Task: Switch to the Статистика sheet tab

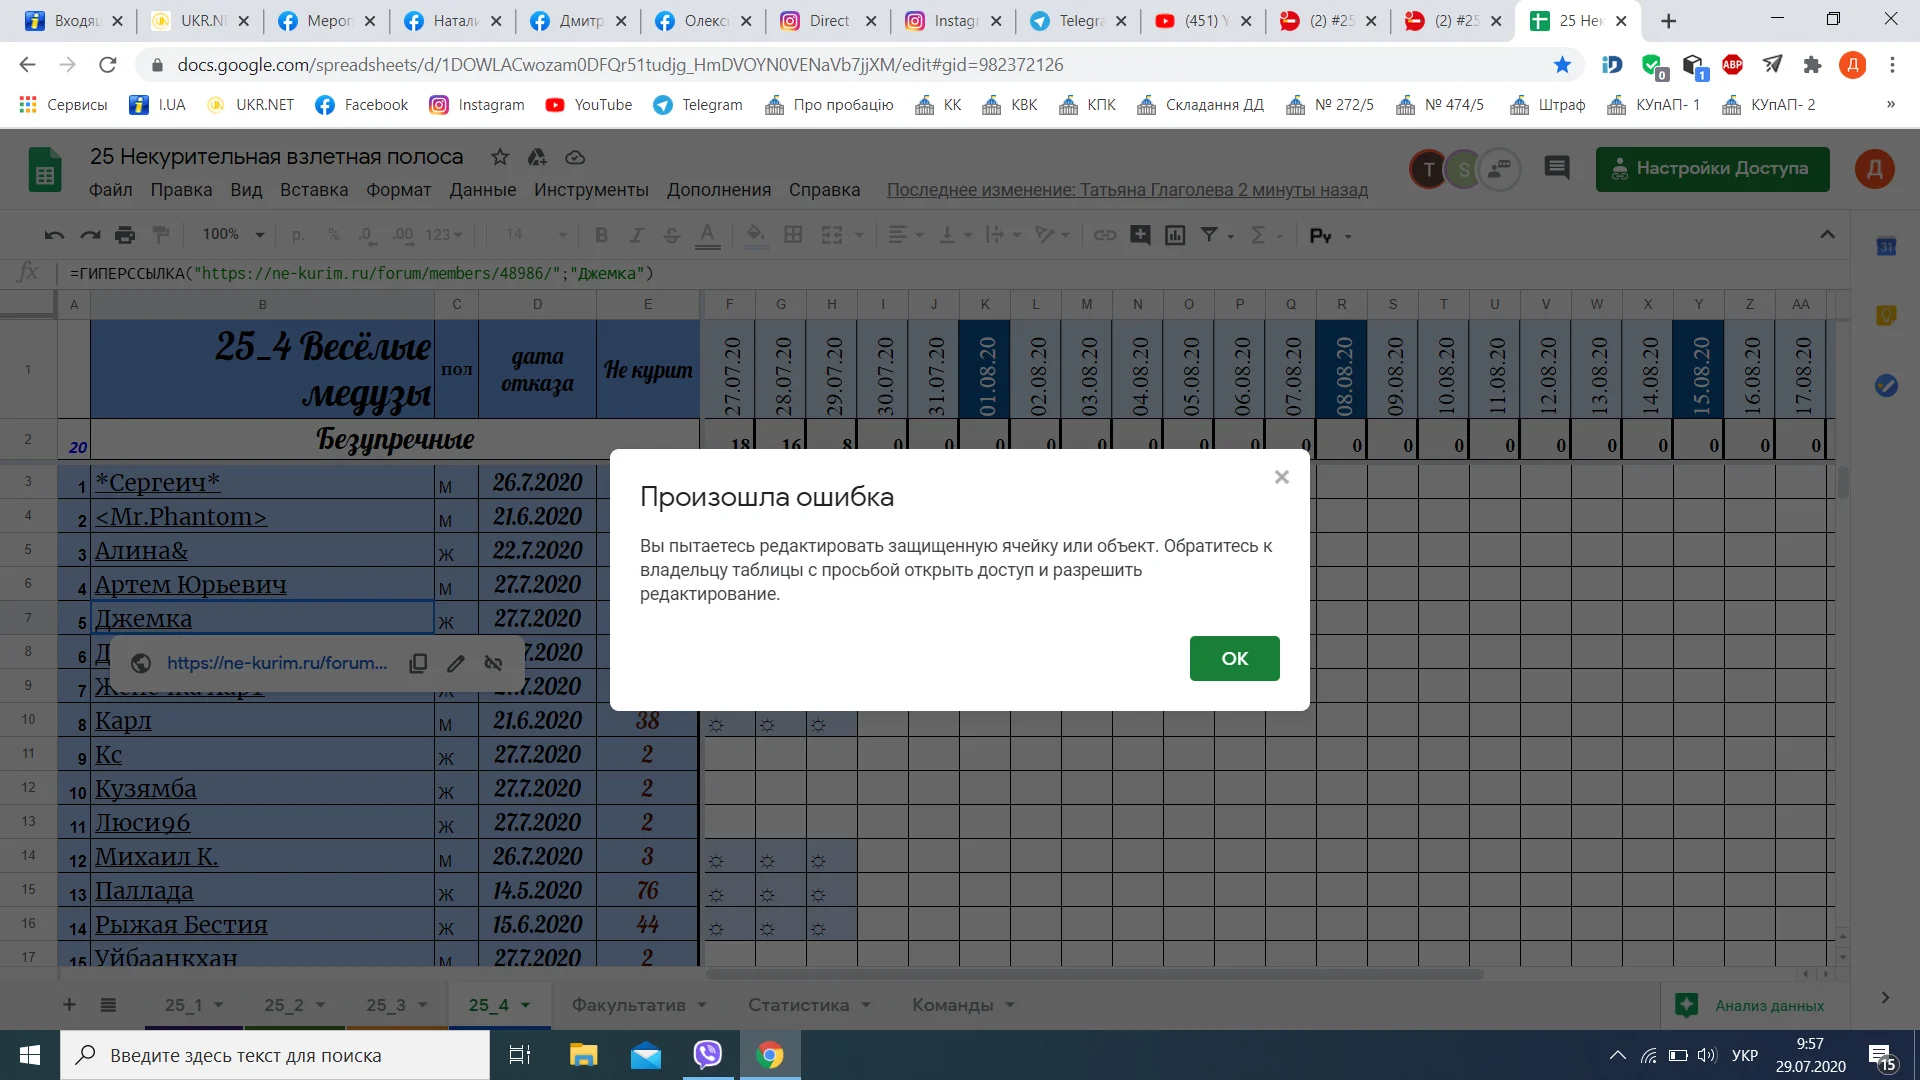Action: tap(798, 1005)
